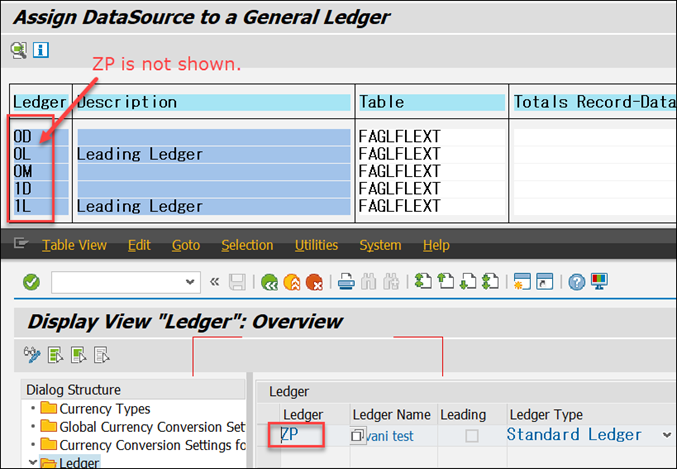The image size is (677, 469).
Task: Click the Select All table icon
Action: [56, 355]
